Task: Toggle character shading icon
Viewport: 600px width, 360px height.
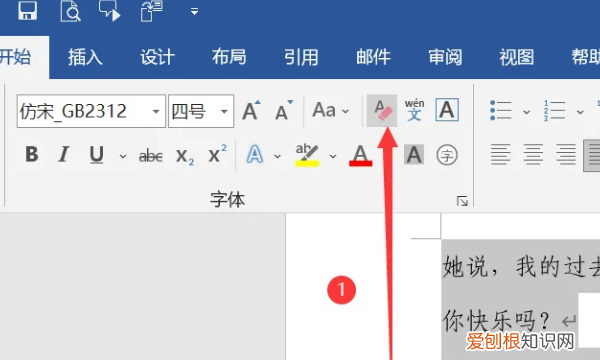Action: pos(414,155)
